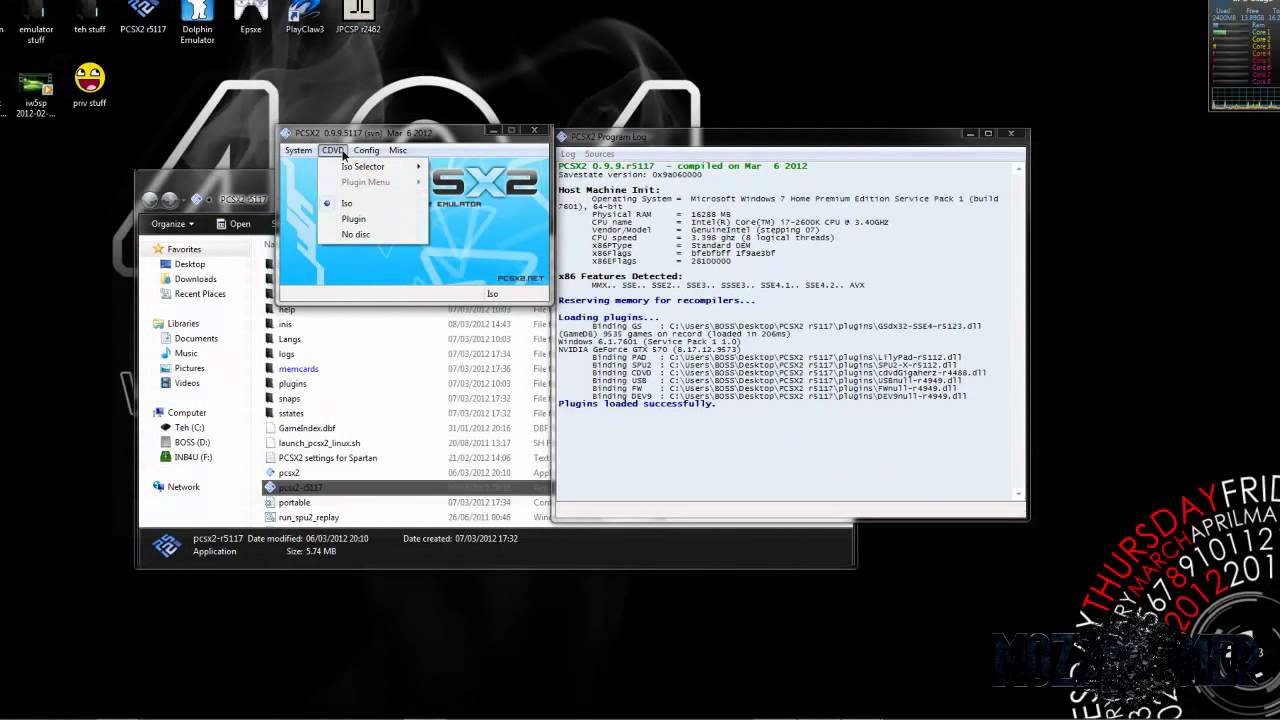Image resolution: width=1280 pixels, height=720 pixels.
Task: Click the 'Iso' status bar field in PCSX2
Action: click(x=492, y=294)
